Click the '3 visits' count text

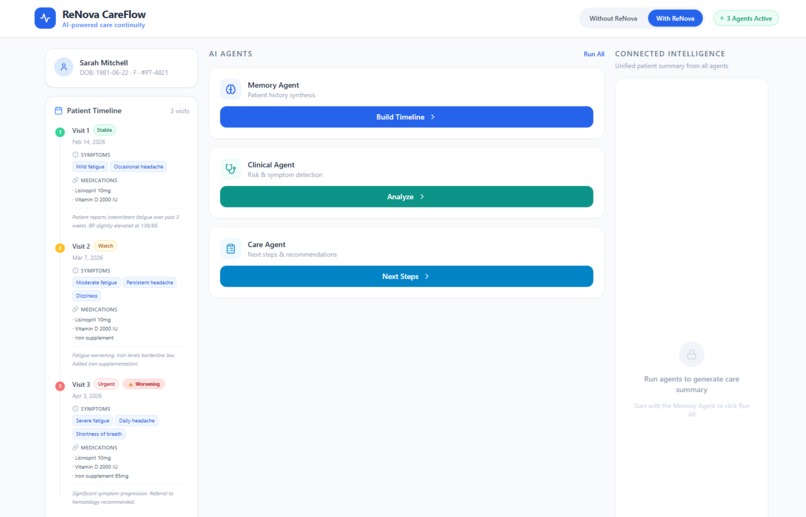[180, 111]
